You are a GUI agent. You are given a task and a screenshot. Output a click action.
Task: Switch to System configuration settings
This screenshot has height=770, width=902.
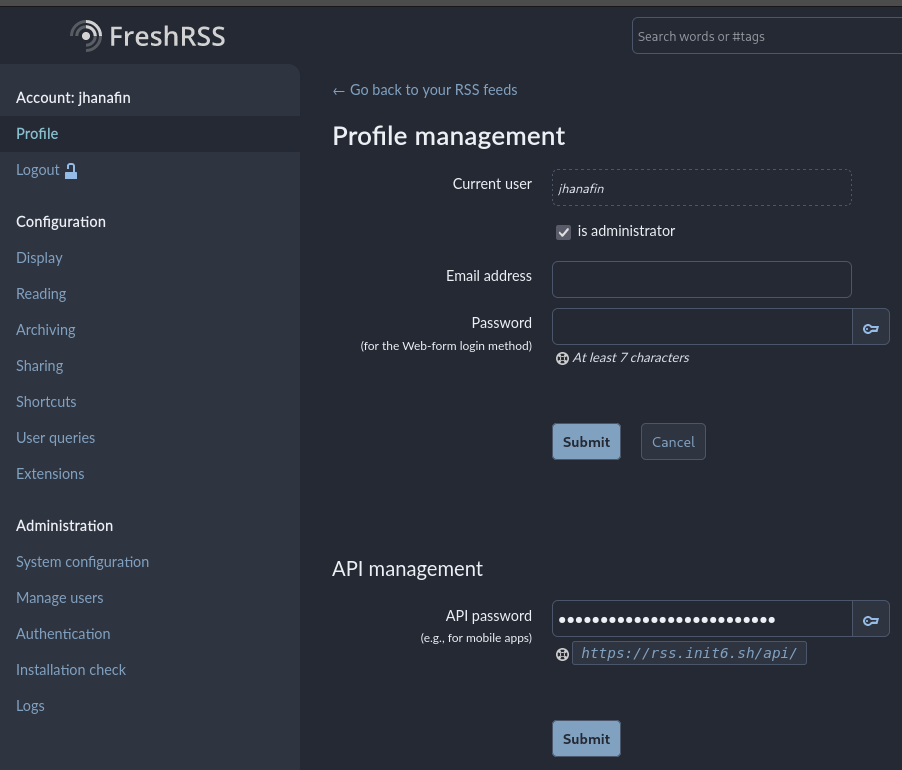click(82, 561)
